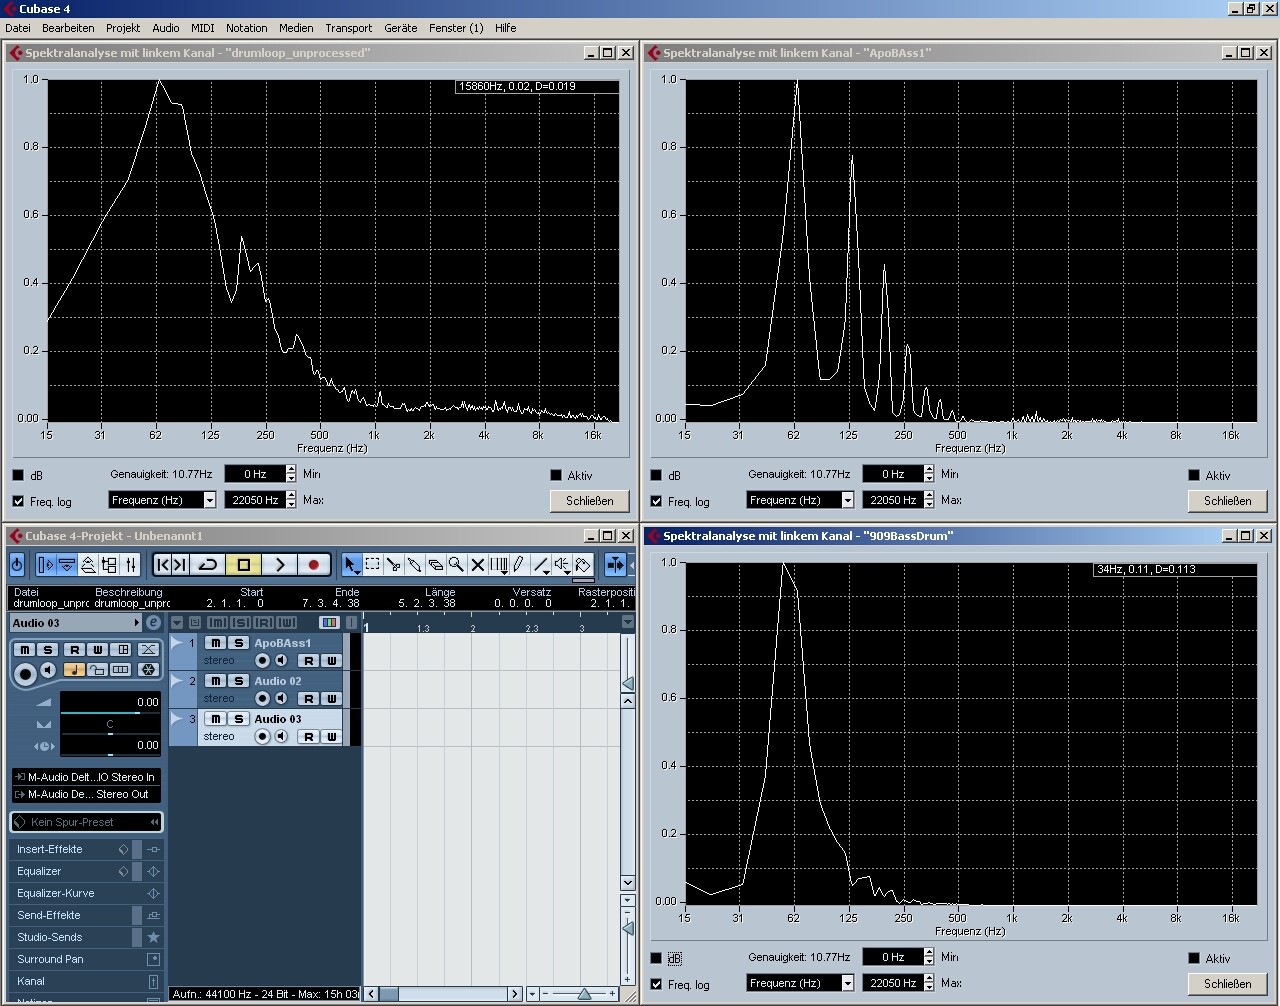Choose the glue tube tool
This screenshot has height=1006, width=1280.
pos(414,565)
